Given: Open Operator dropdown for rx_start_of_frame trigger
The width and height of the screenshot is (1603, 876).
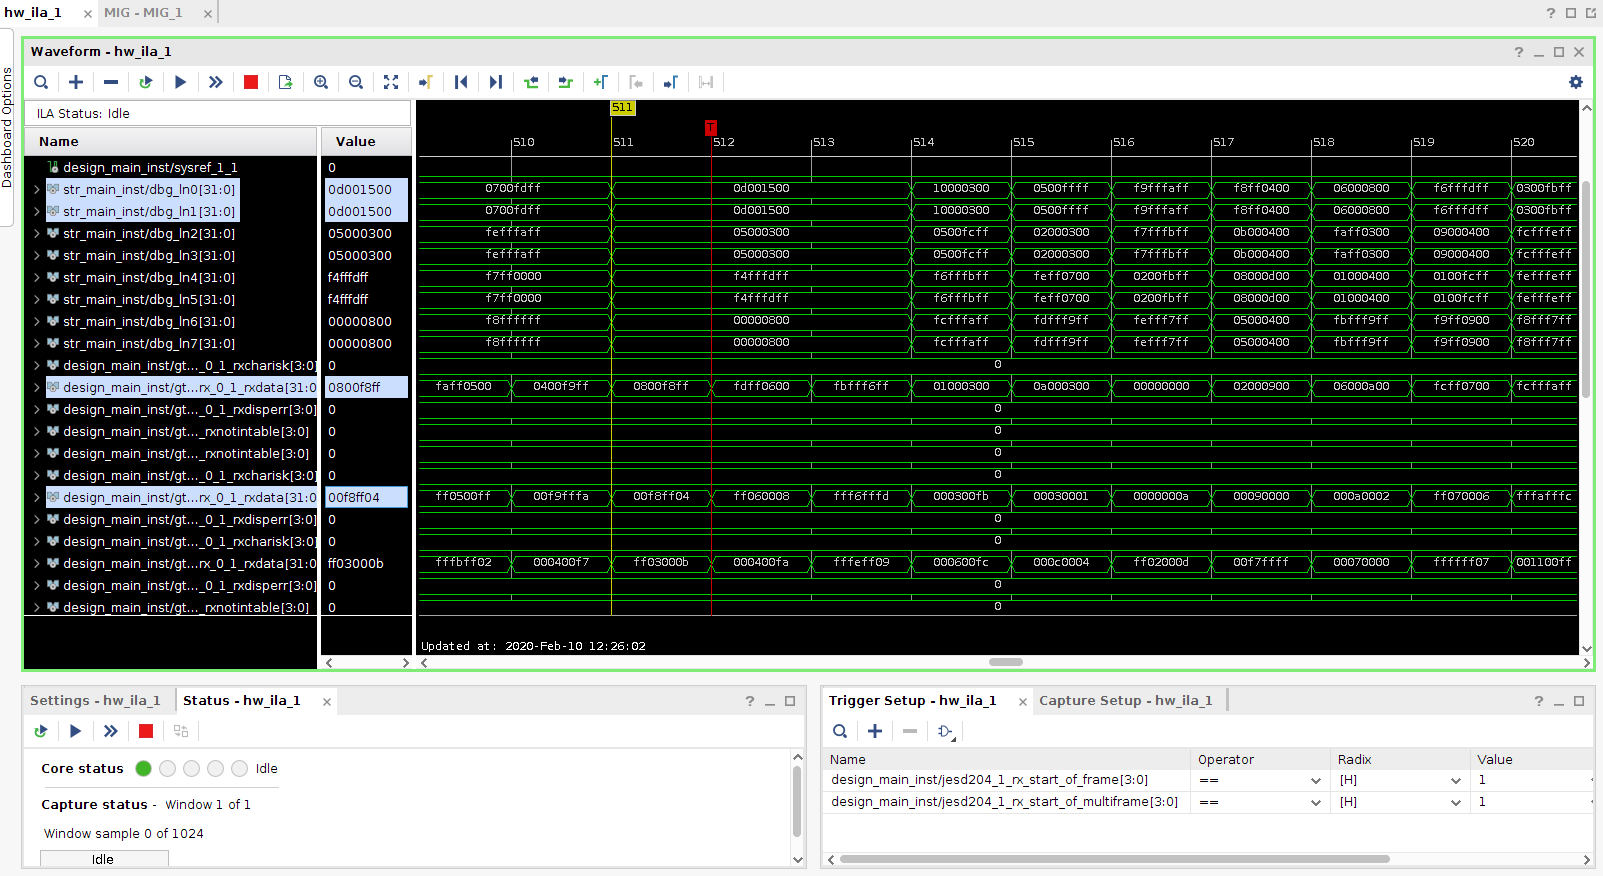Looking at the screenshot, I should tap(1315, 781).
